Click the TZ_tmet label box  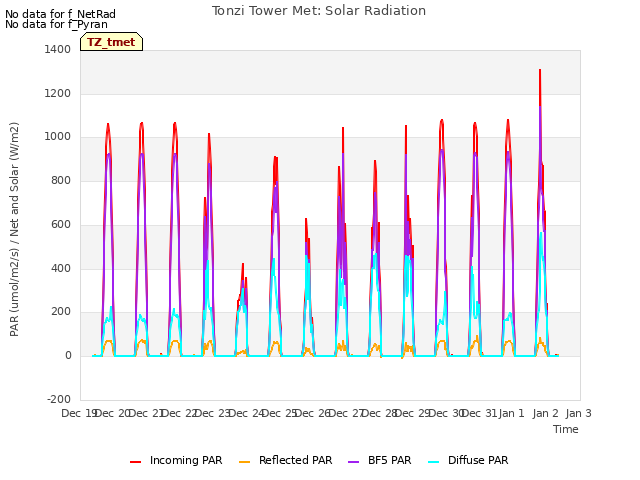pos(111,42)
